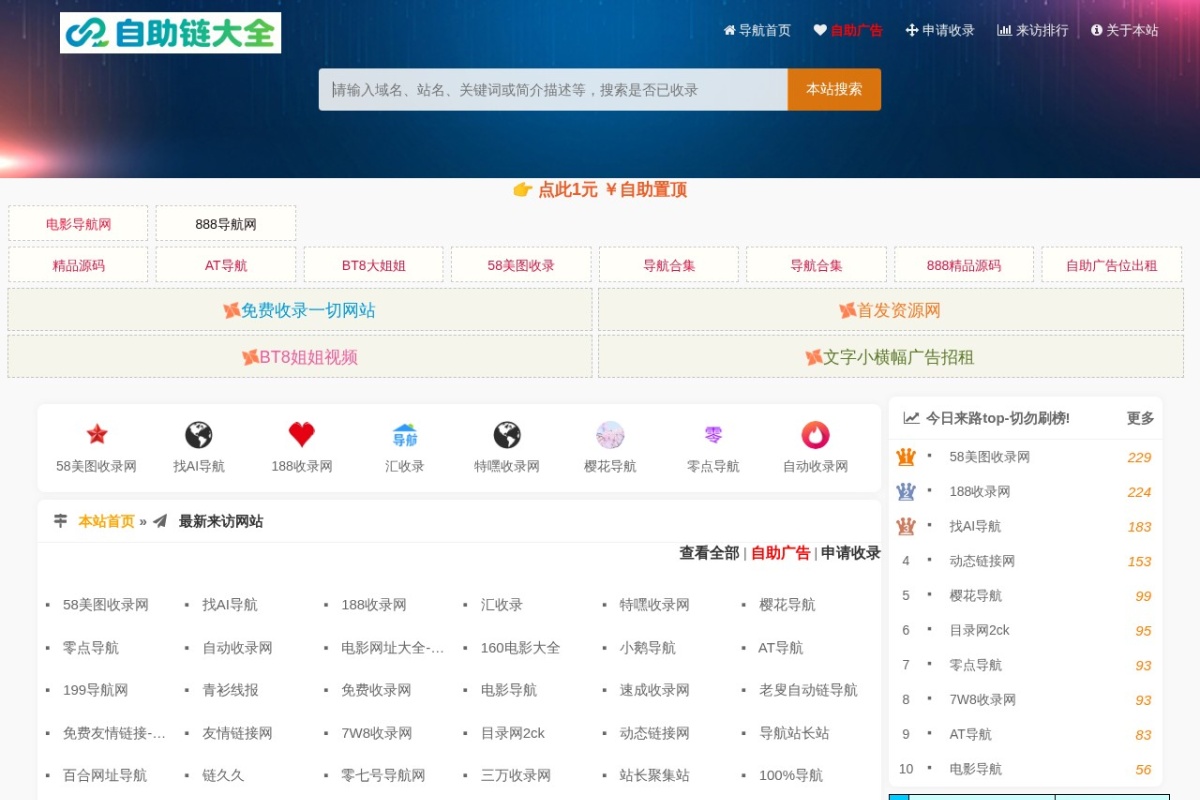This screenshot has width=1200, height=800.
Task: Open 目录网2ck in ranking list
Action: (x=979, y=630)
